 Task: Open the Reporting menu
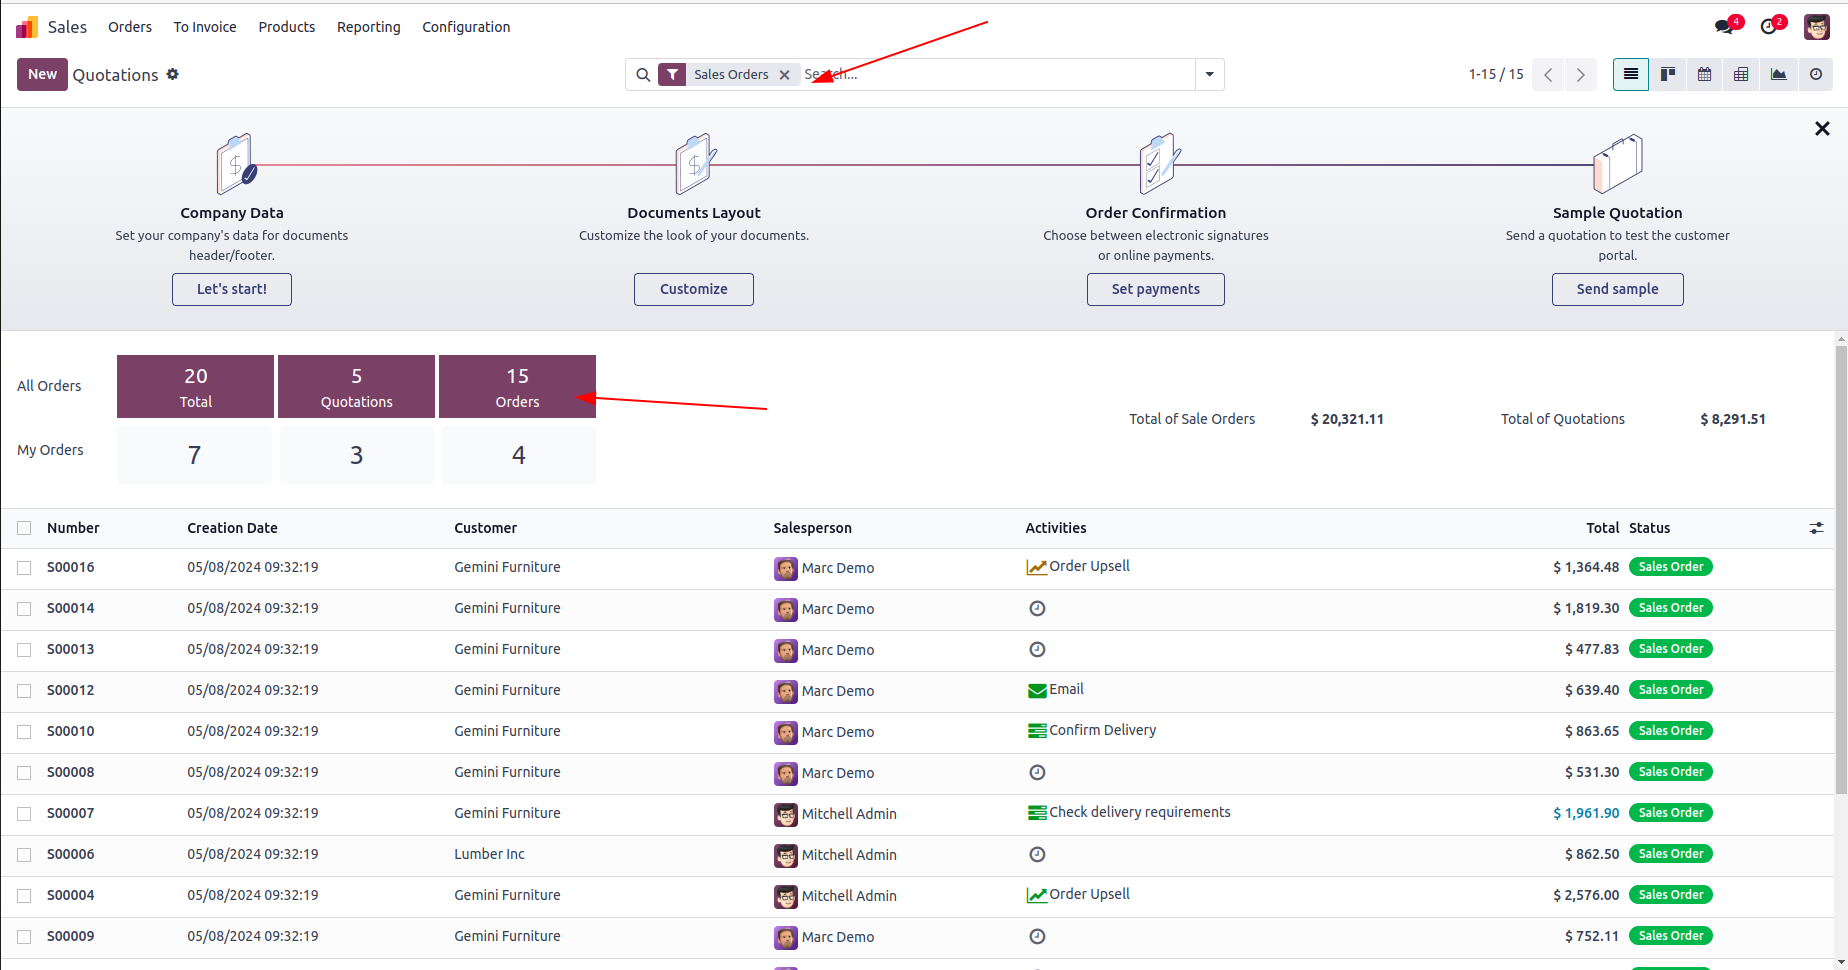tap(368, 27)
